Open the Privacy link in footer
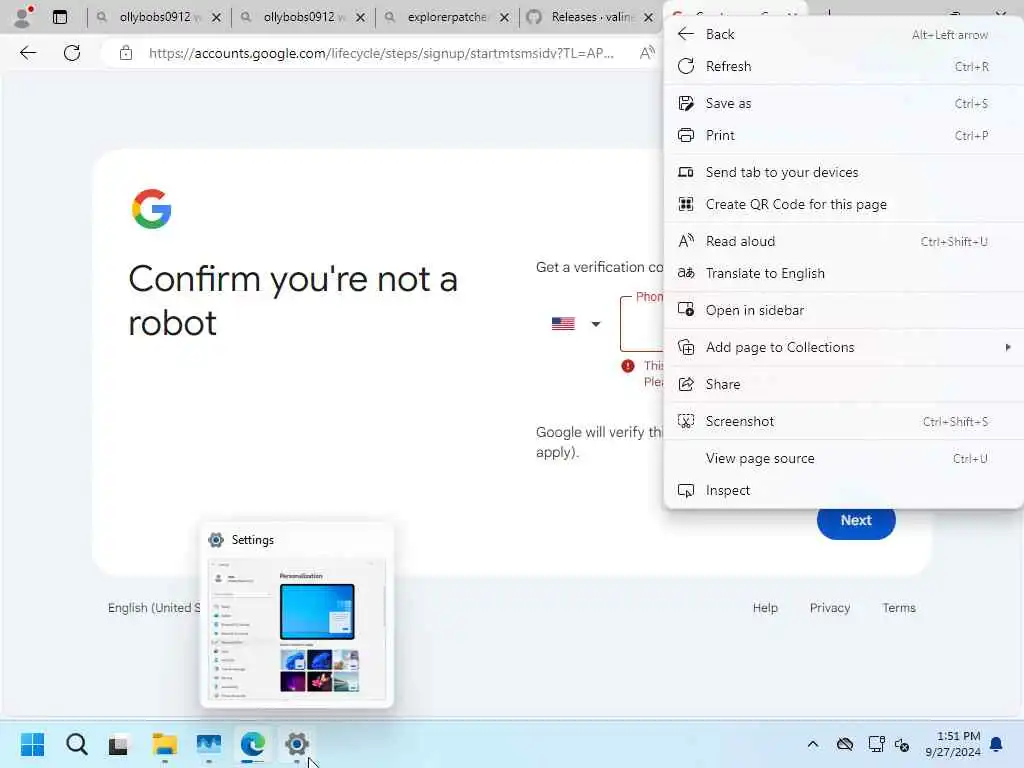 coord(829,608)
